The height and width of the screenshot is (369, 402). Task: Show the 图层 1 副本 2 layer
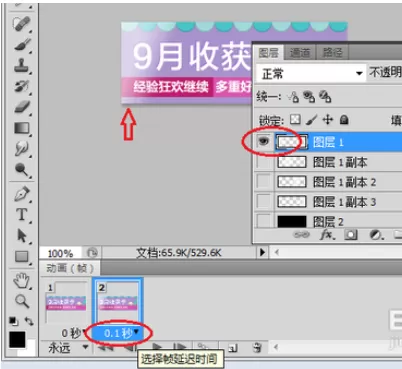(264, 182)
